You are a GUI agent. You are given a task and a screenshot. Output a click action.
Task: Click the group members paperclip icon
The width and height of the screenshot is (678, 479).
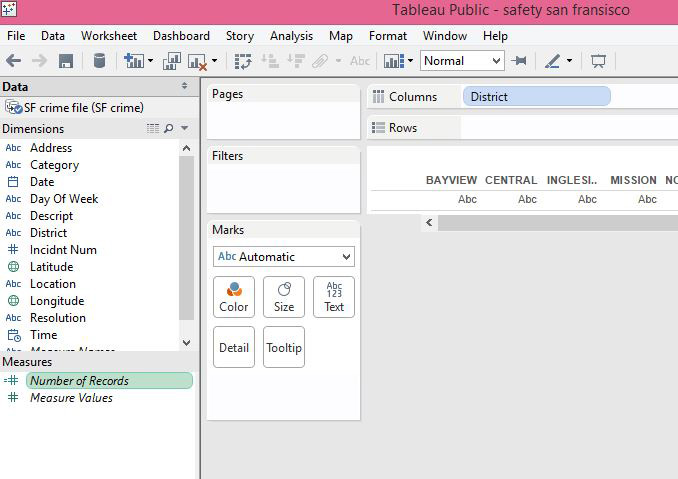pos(320,61)
